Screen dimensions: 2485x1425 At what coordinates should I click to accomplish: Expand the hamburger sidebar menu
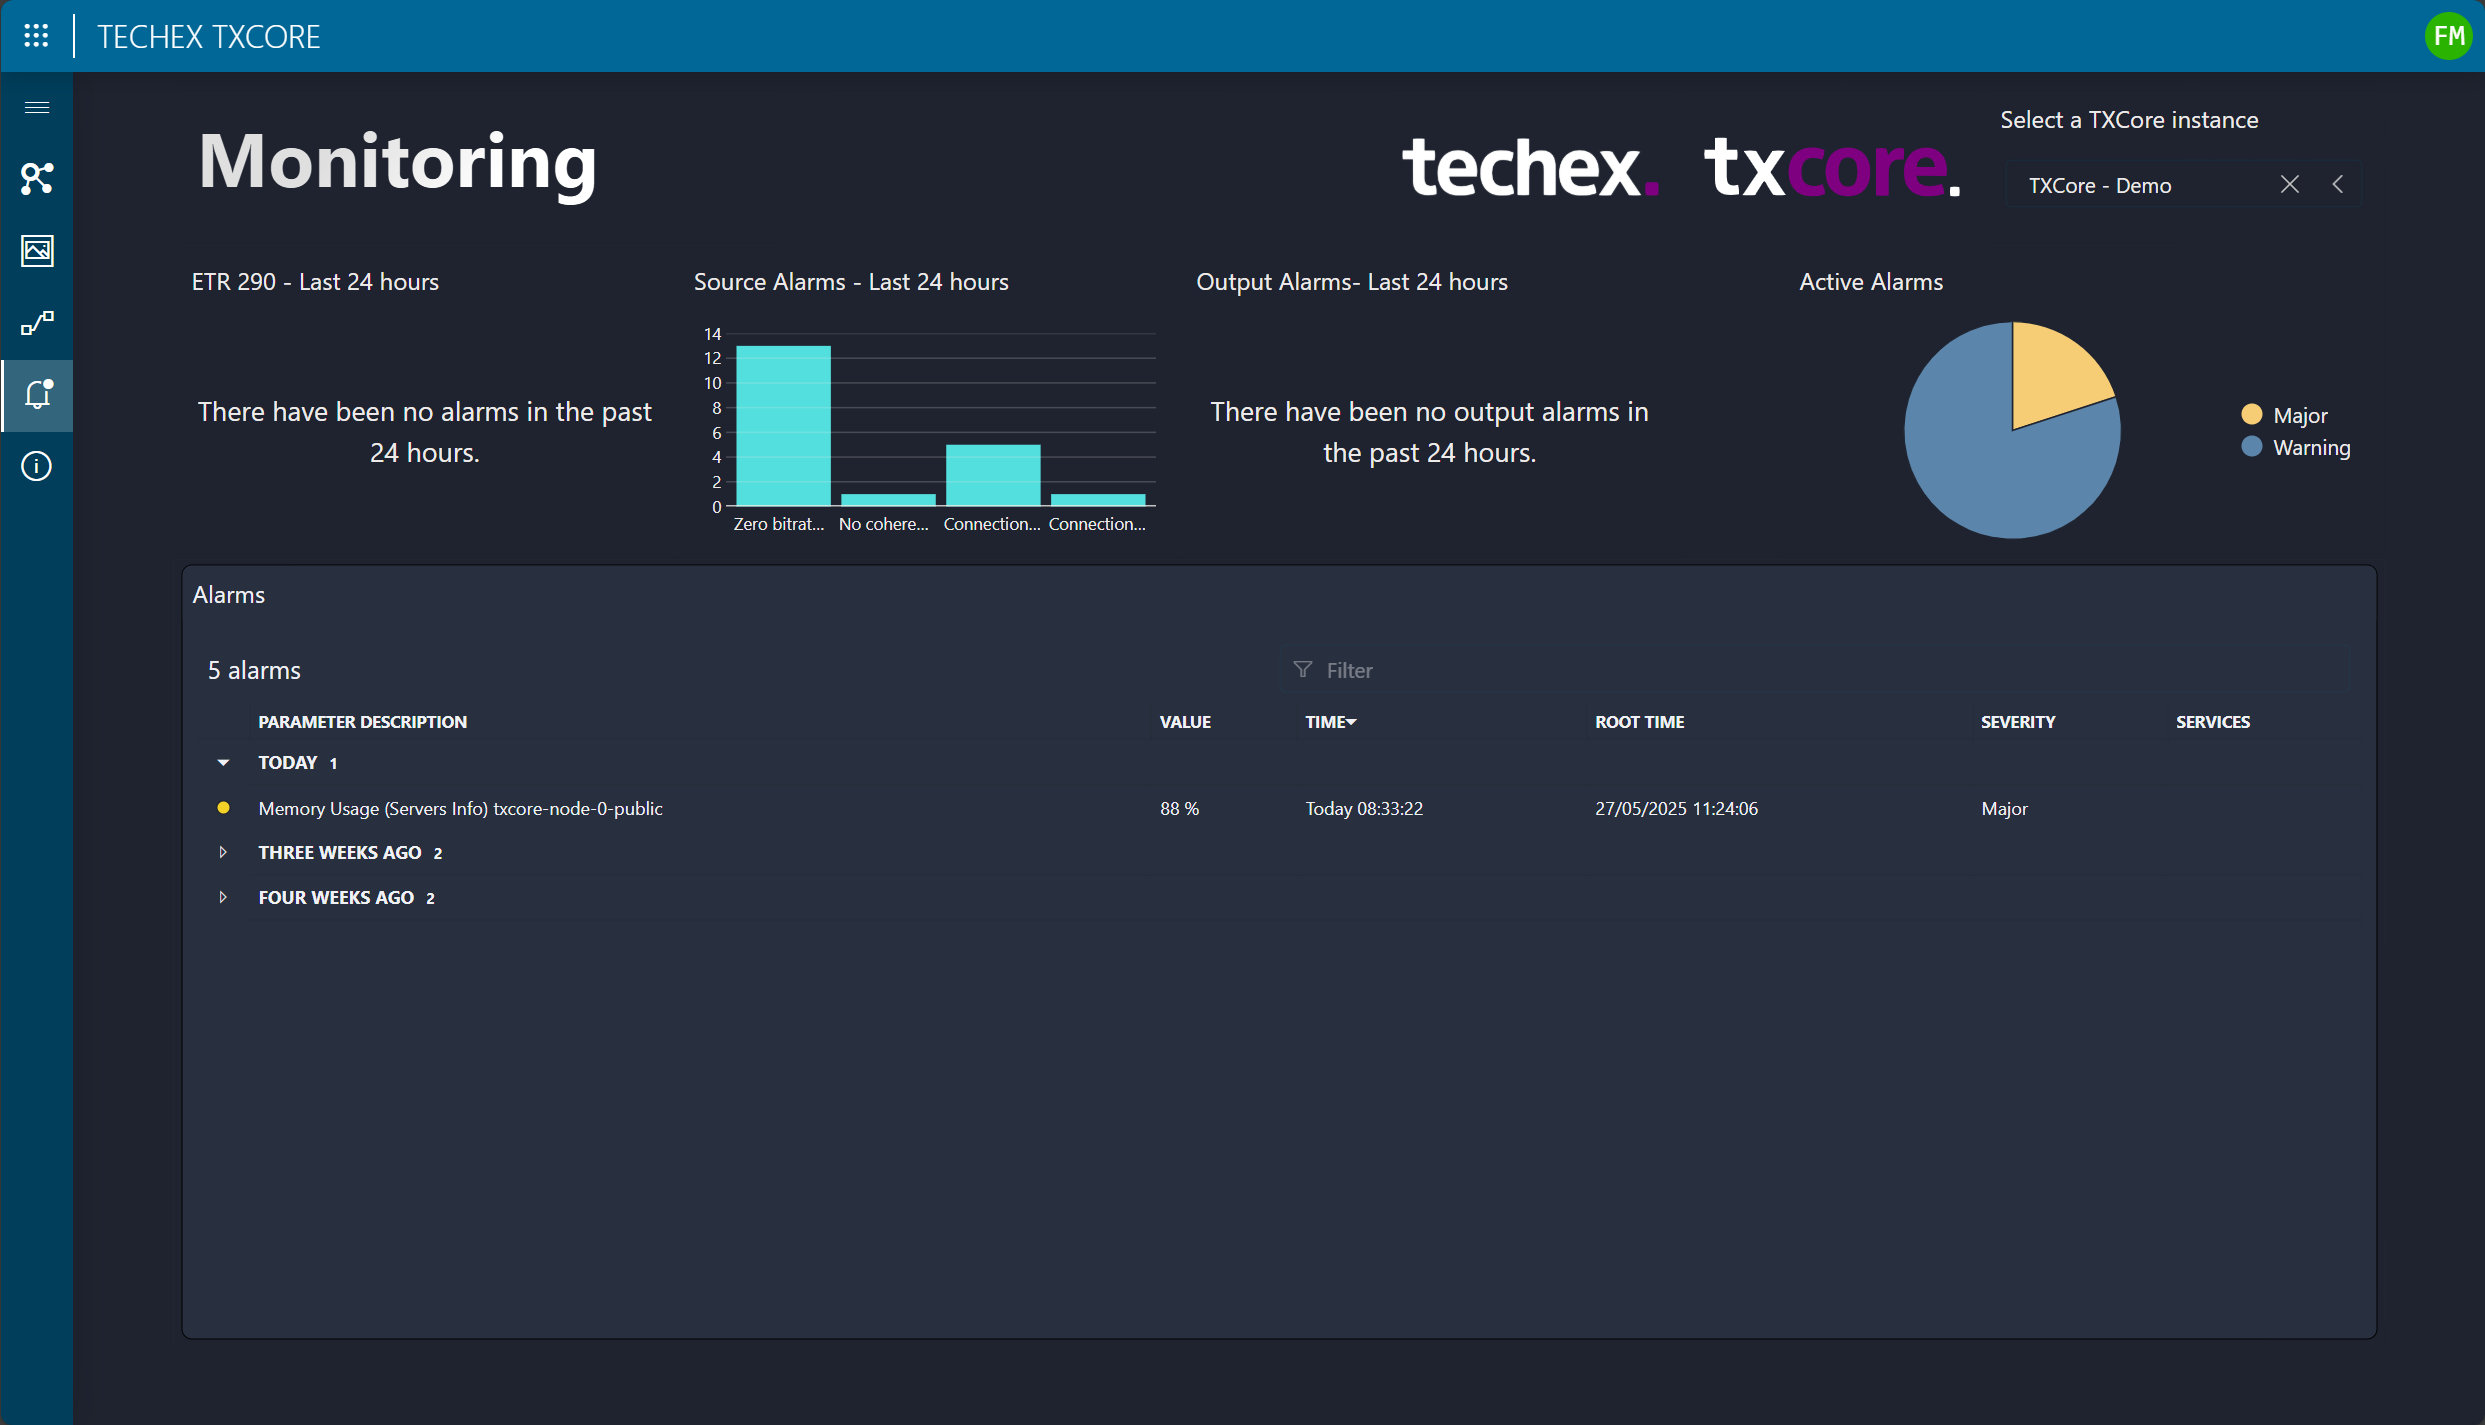coord(37,107)
